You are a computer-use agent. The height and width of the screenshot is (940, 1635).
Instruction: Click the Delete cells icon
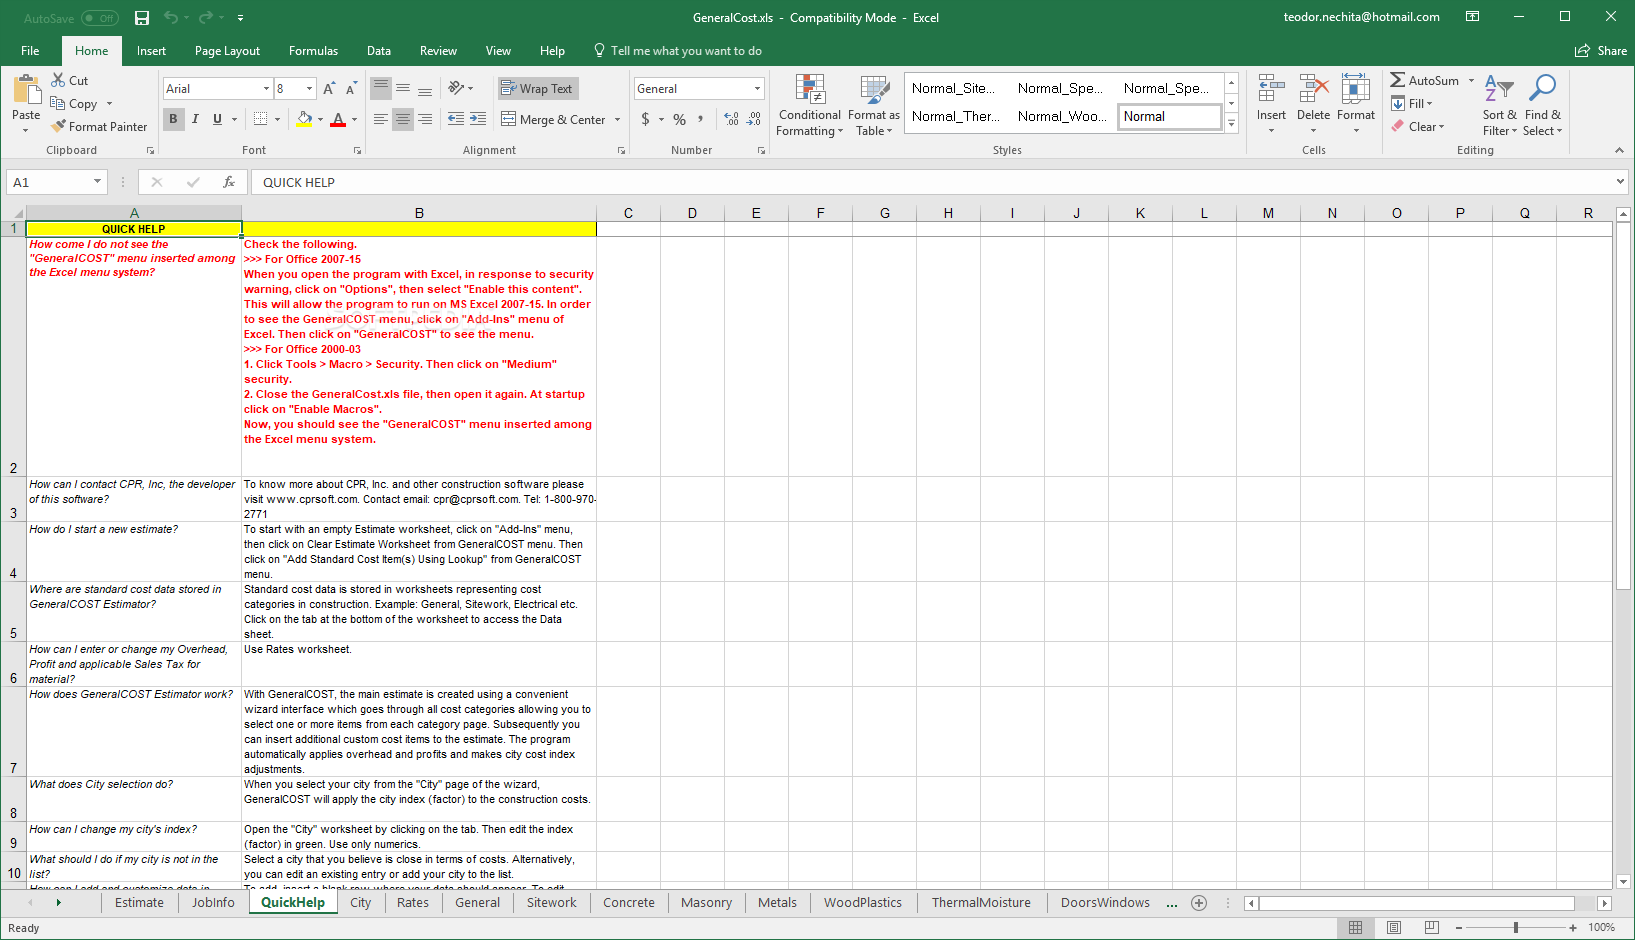click(1313, 90)
